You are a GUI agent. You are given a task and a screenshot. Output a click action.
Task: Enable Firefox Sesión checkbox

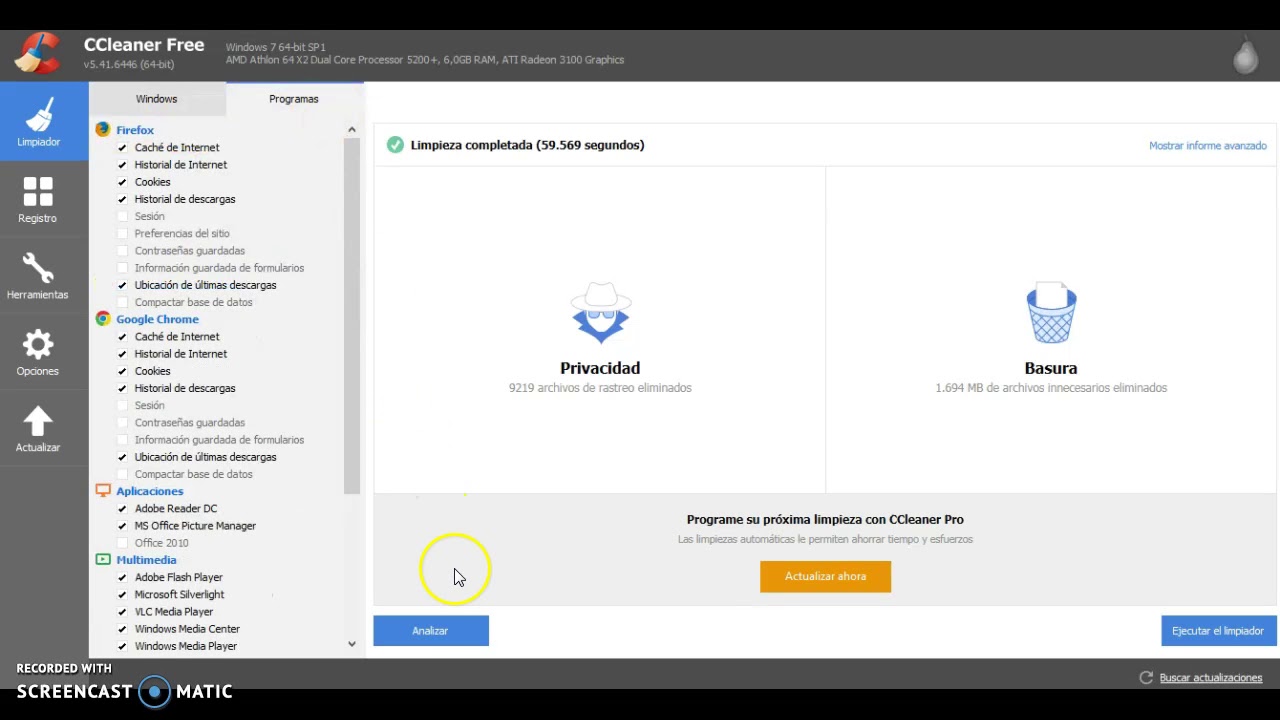pyautogui.click(x=122, y=216)
